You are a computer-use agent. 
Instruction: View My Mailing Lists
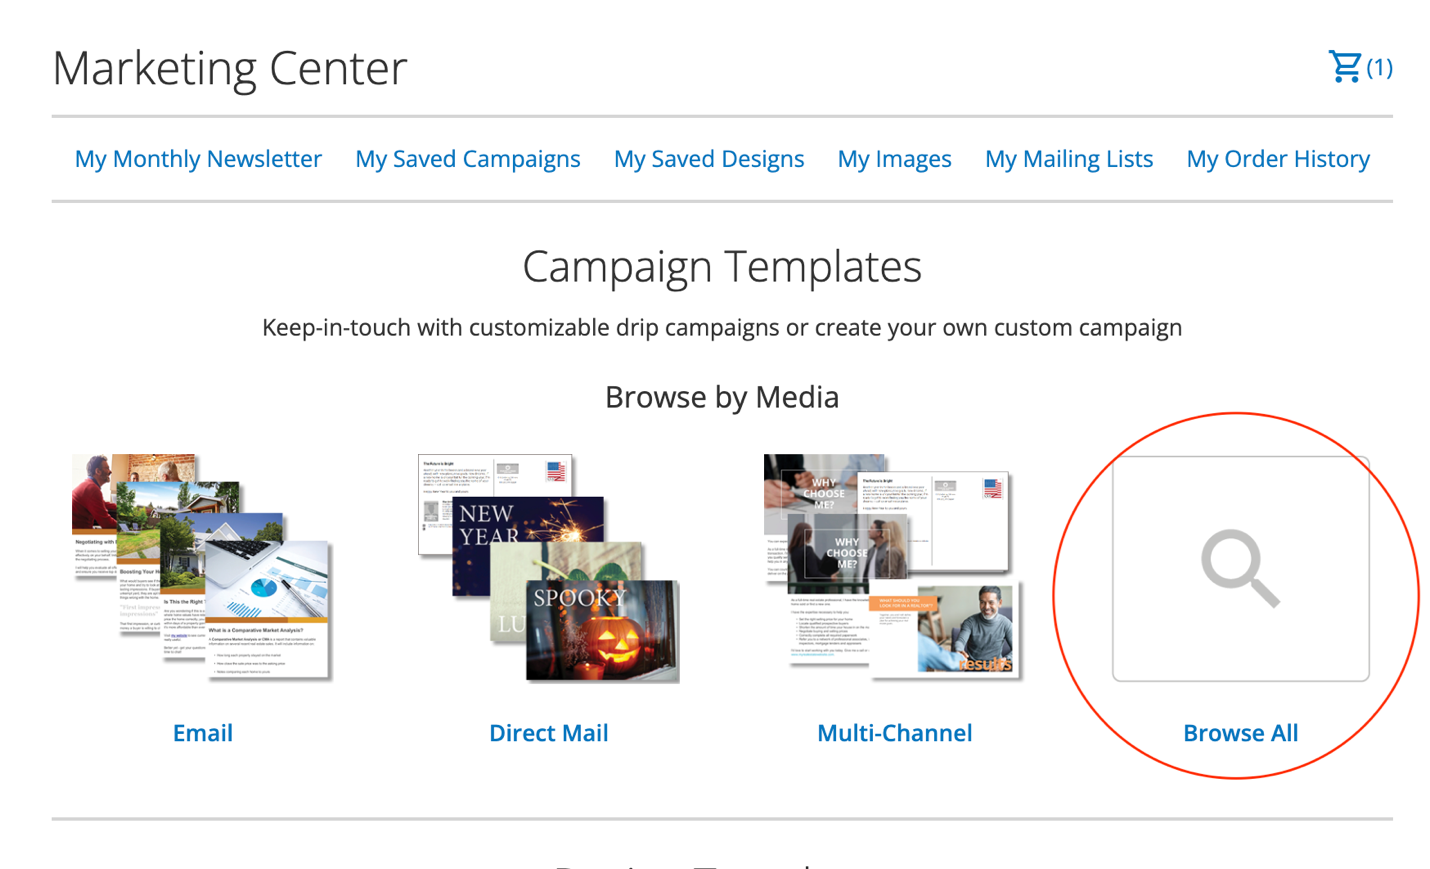1068,159
